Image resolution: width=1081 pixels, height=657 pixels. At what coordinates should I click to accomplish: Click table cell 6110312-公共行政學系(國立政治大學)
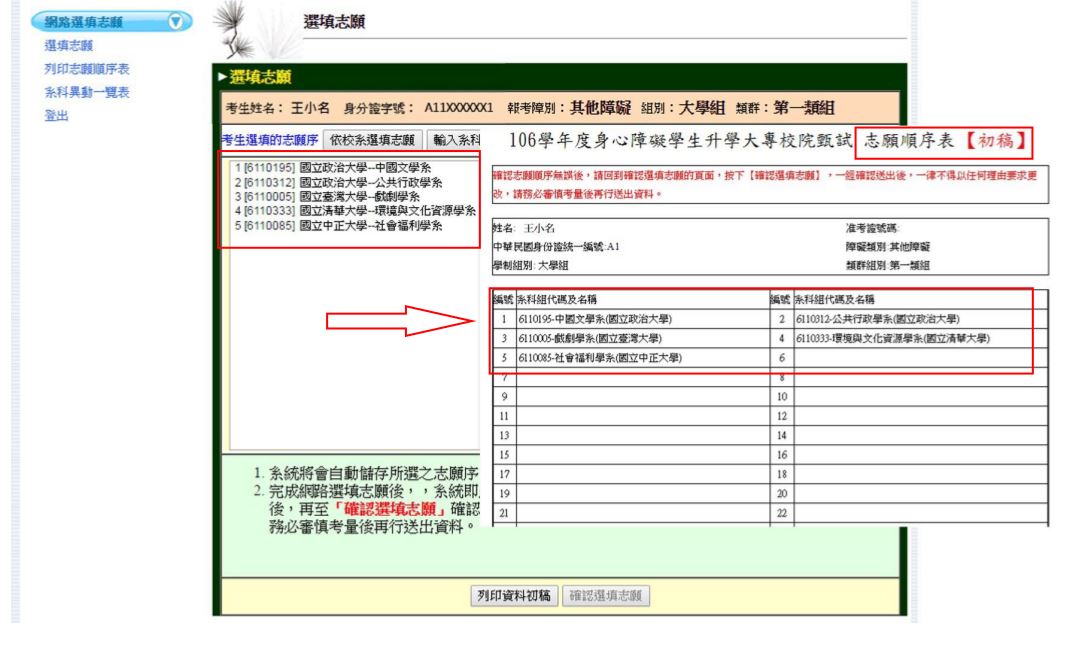point(920,319)
